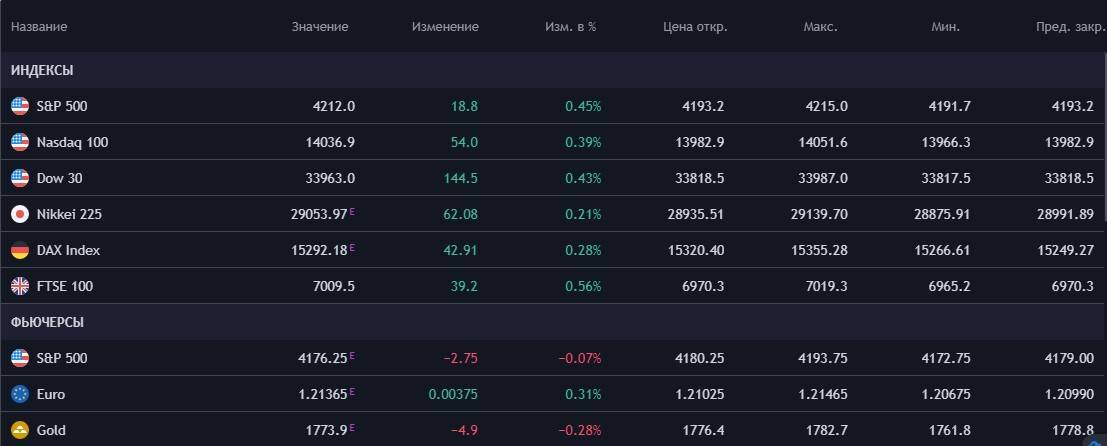Click the Japan flag icon for Nikkei 225
This screenshot has height=446, width=1107.
pyautogui.click(x=19, y=214)
